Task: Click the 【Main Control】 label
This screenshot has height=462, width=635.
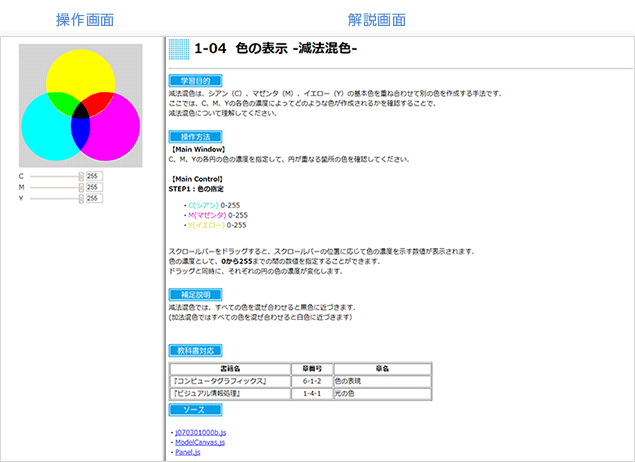Action: 197,179
